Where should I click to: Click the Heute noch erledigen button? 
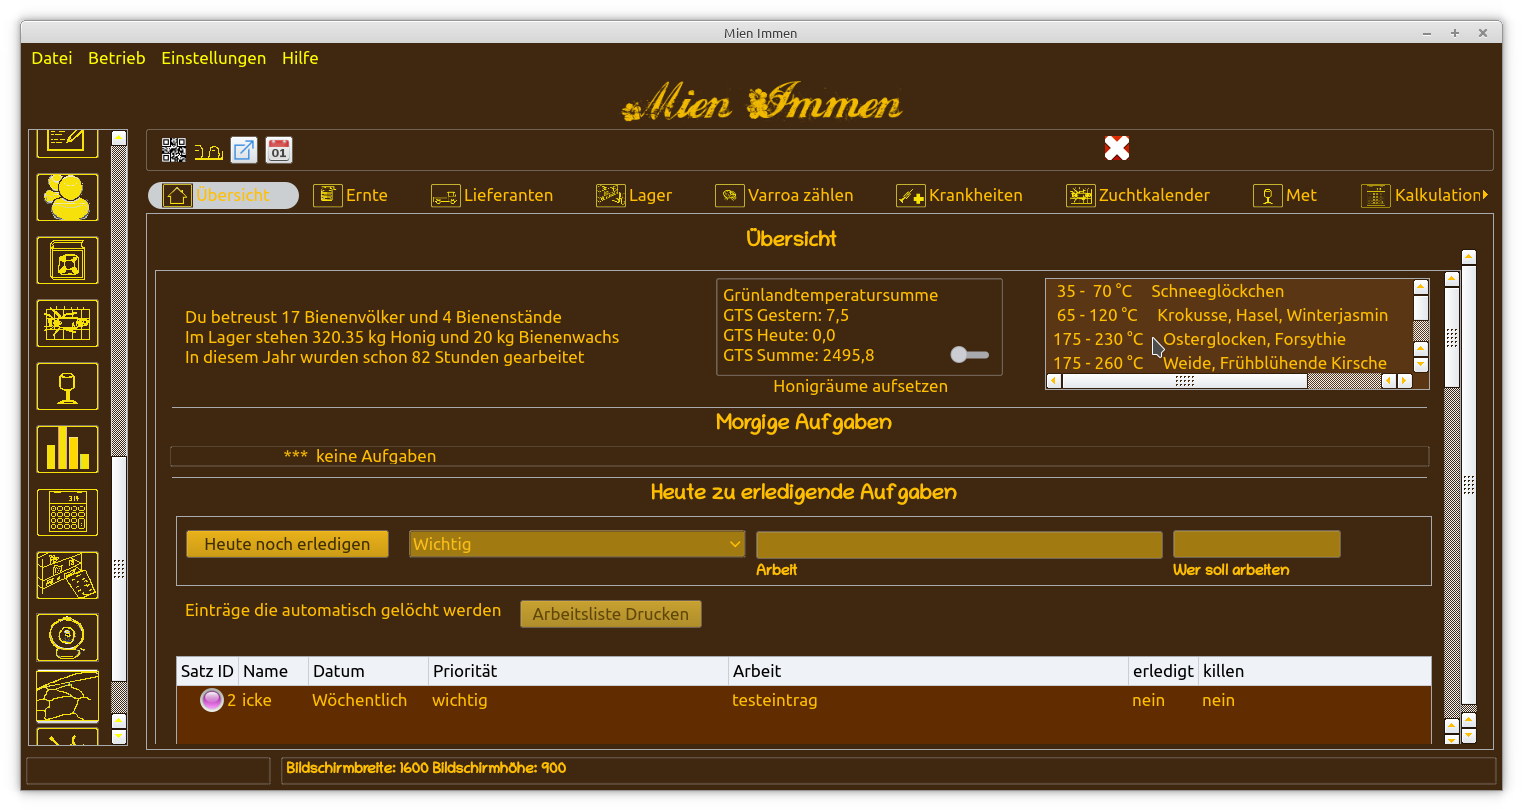tap(287, 544)
